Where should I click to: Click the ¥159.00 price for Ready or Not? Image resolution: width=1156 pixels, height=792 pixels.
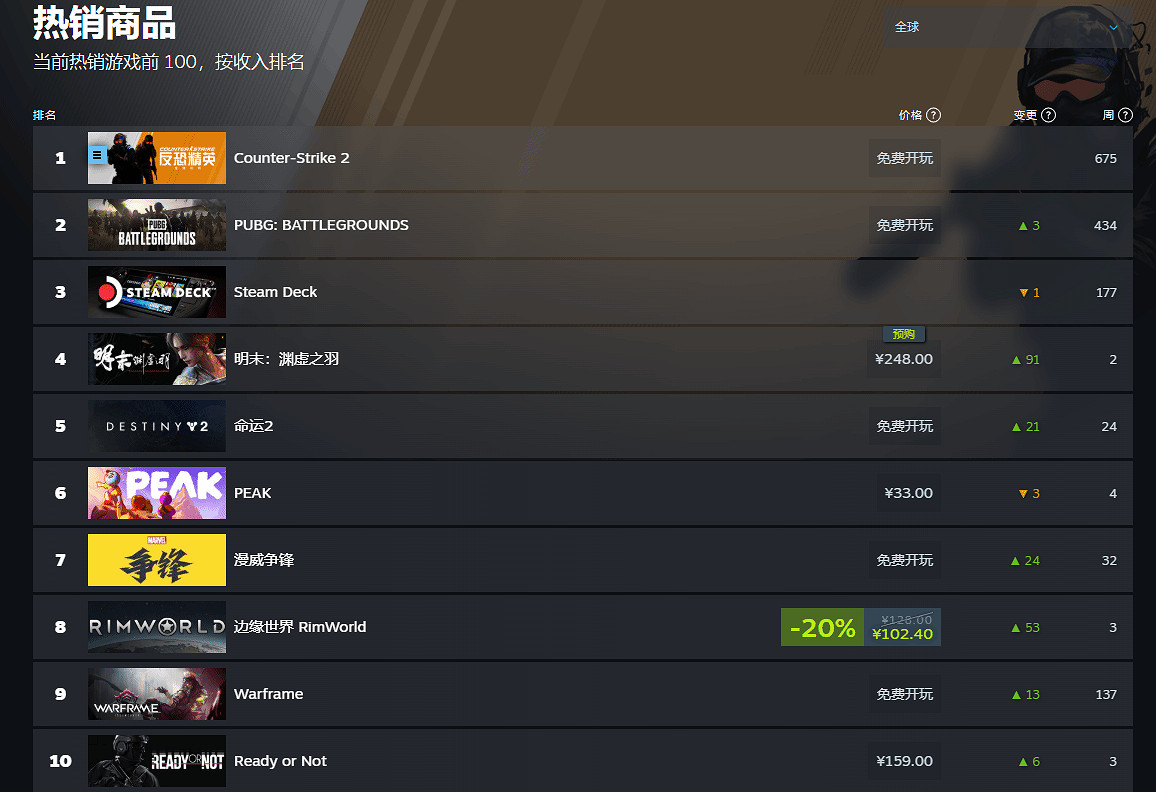905,761
